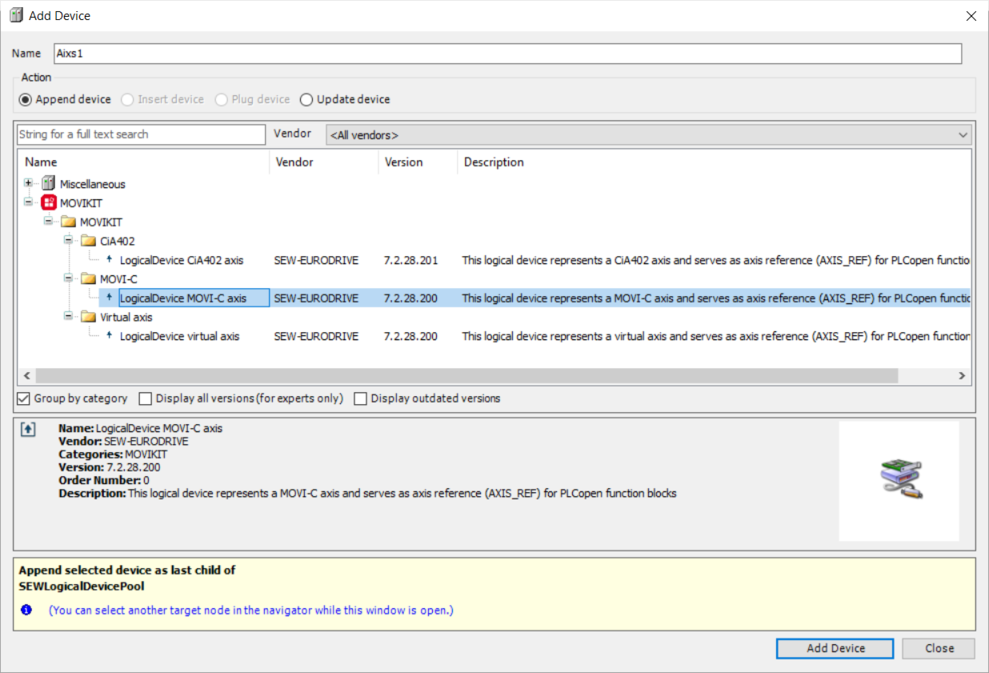Screen dimensions: 989x673
Task: Enable Display all versions checkbox
Action: (x=146, y=399)
